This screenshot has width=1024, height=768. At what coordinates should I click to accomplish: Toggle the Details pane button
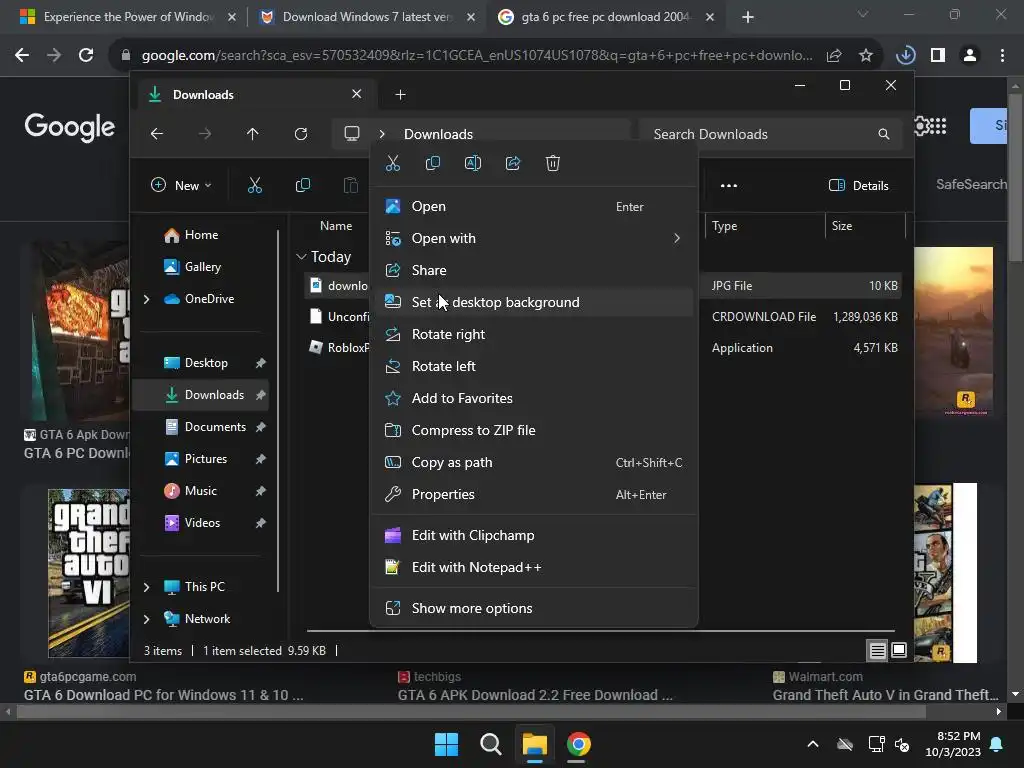click(x=858, y=185)
